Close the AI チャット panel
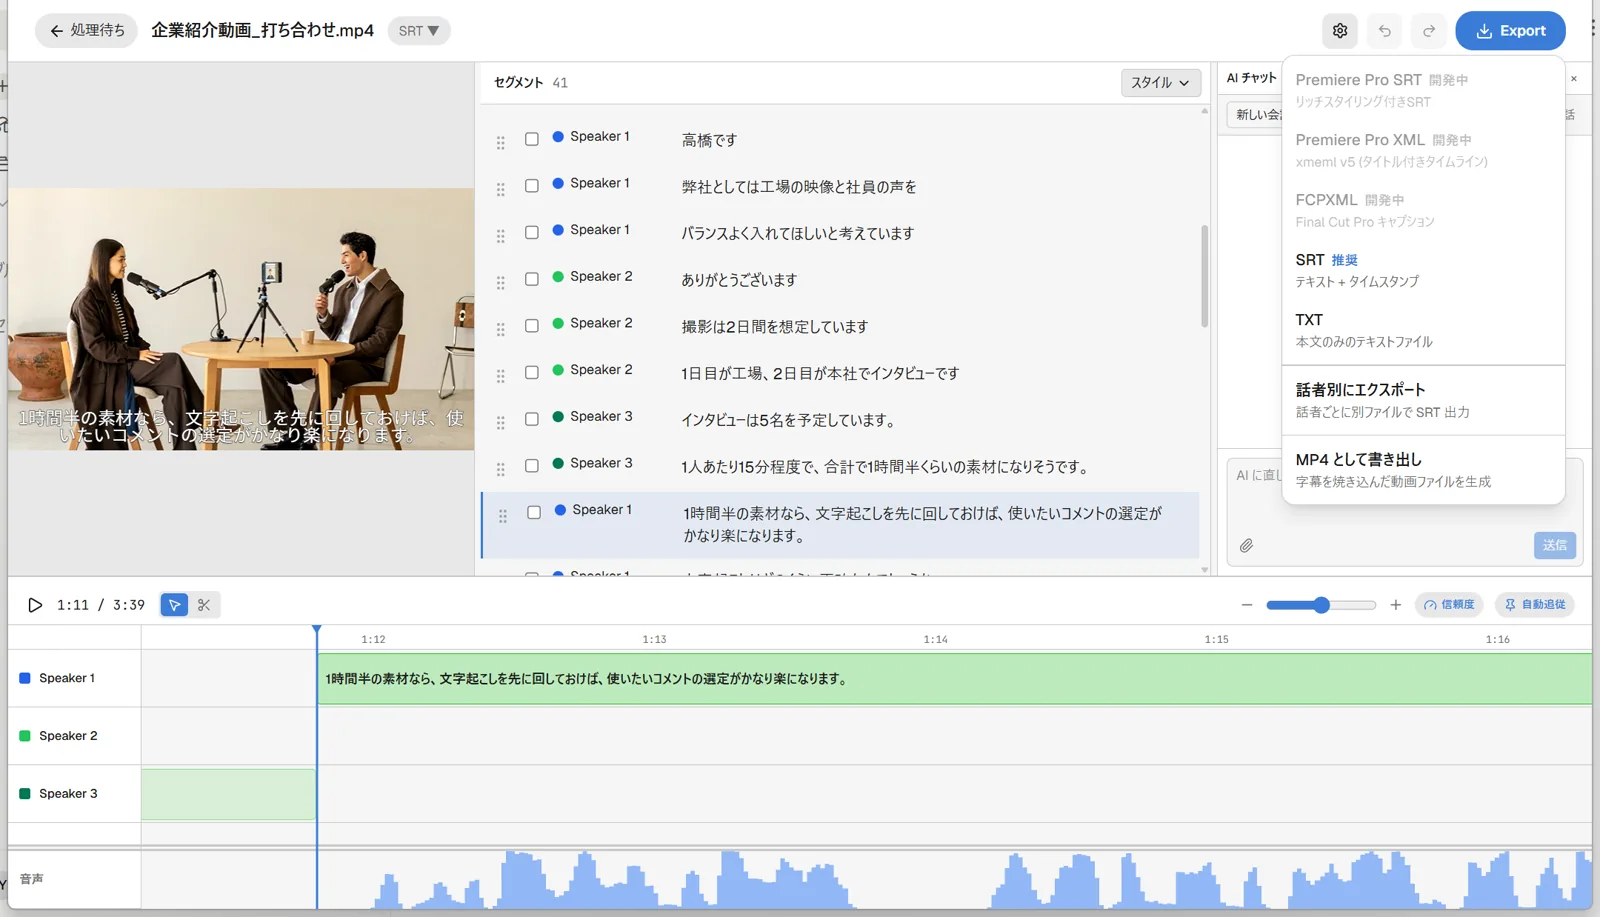1600x917 pixels. [x=1574, y=78]
